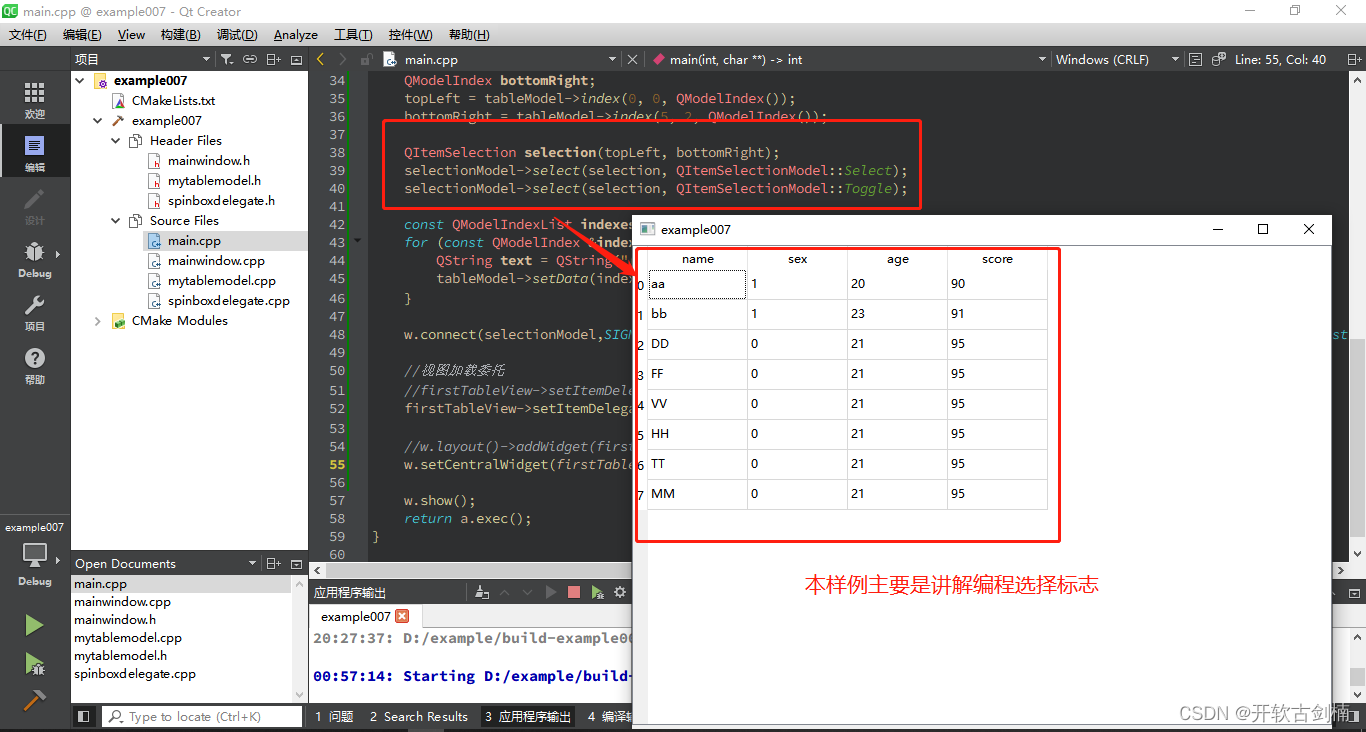The image size is (1366, 732).
Task: Collapse the Source Files folder
Action: (x=116, y=221)
